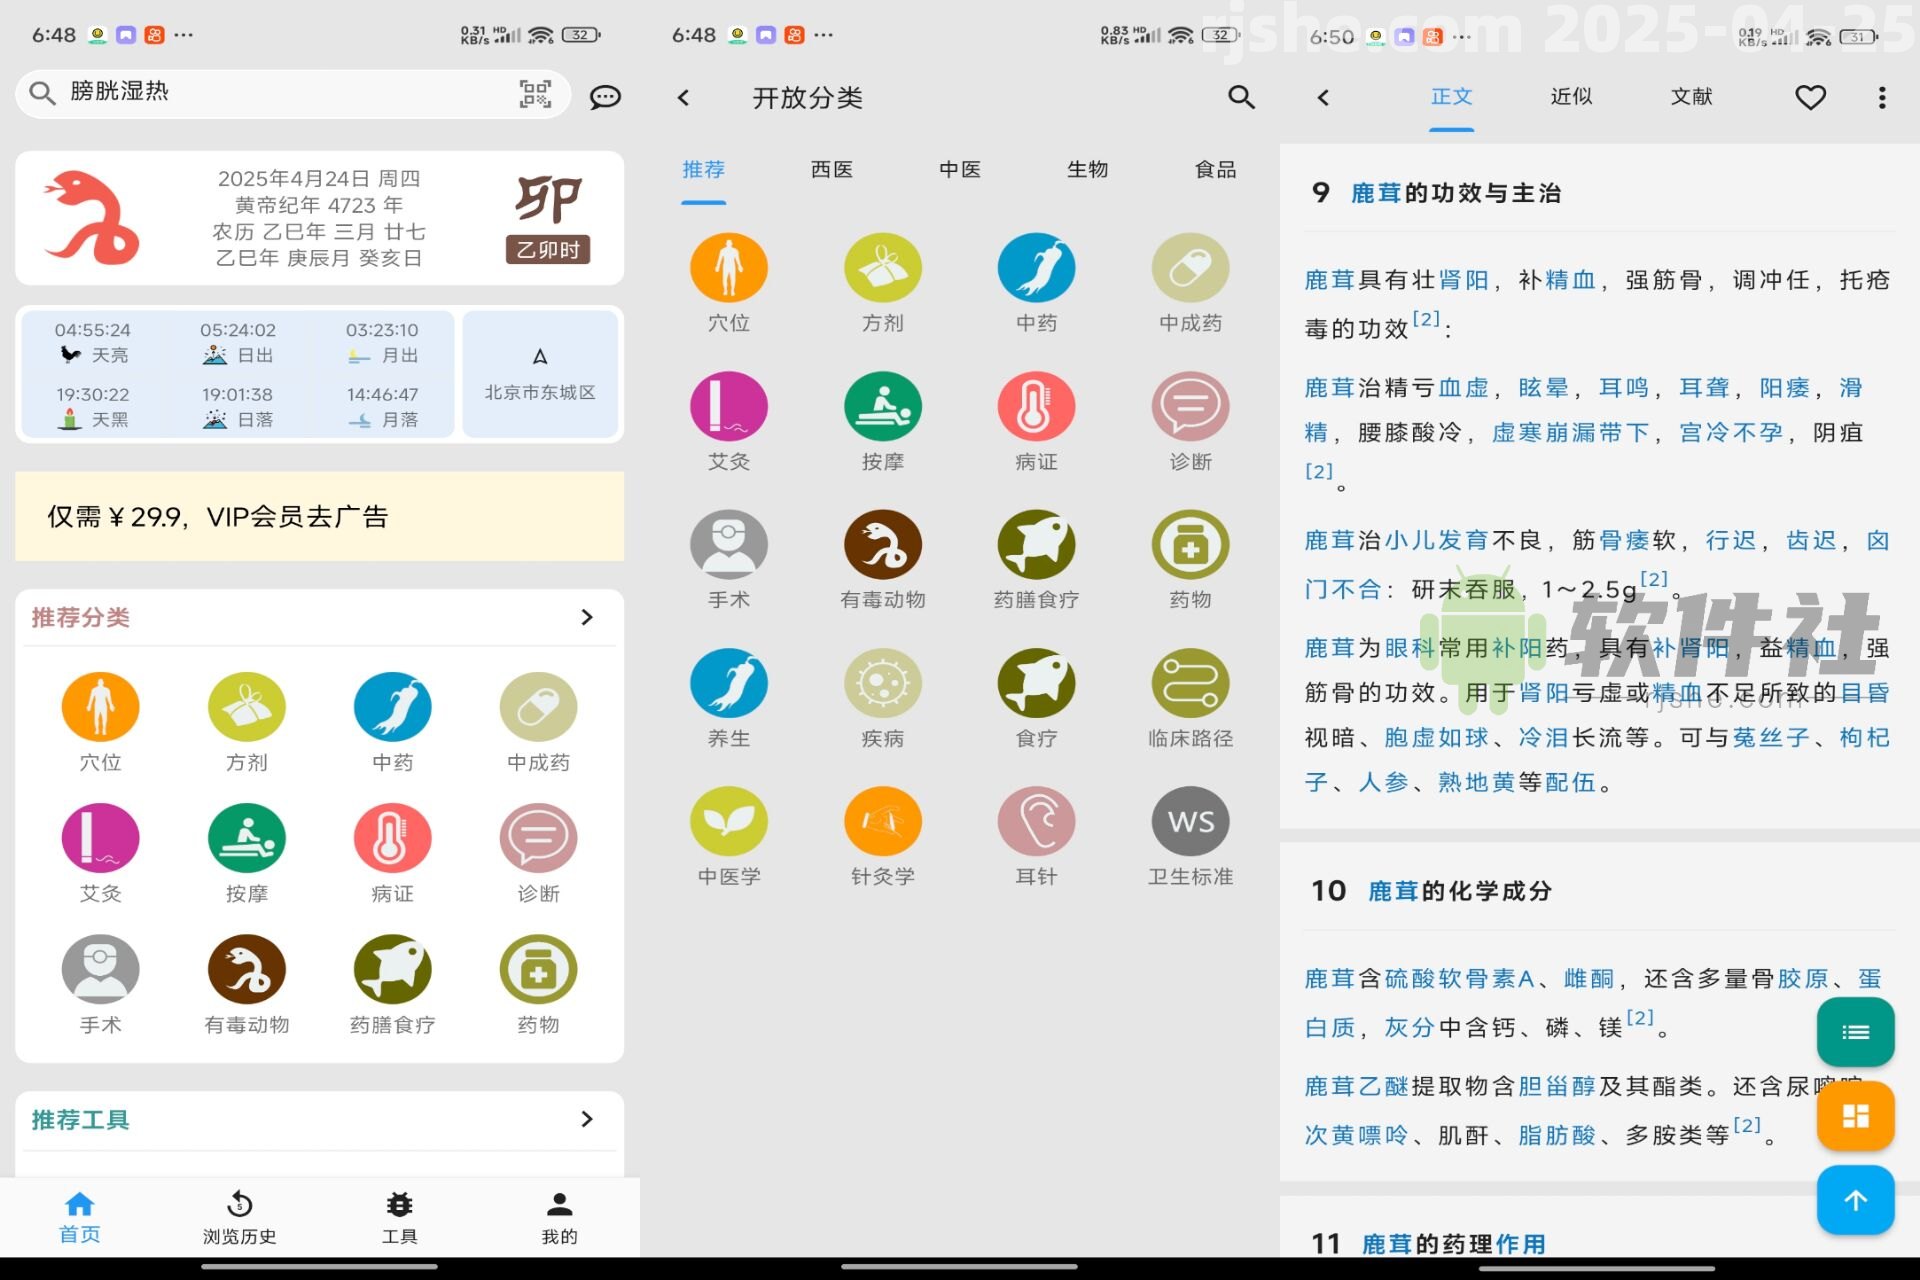Expand the 推荐工具 section
Image resolution: width=1920 pixels, height=1280 pixels.
click(588, 1120)
